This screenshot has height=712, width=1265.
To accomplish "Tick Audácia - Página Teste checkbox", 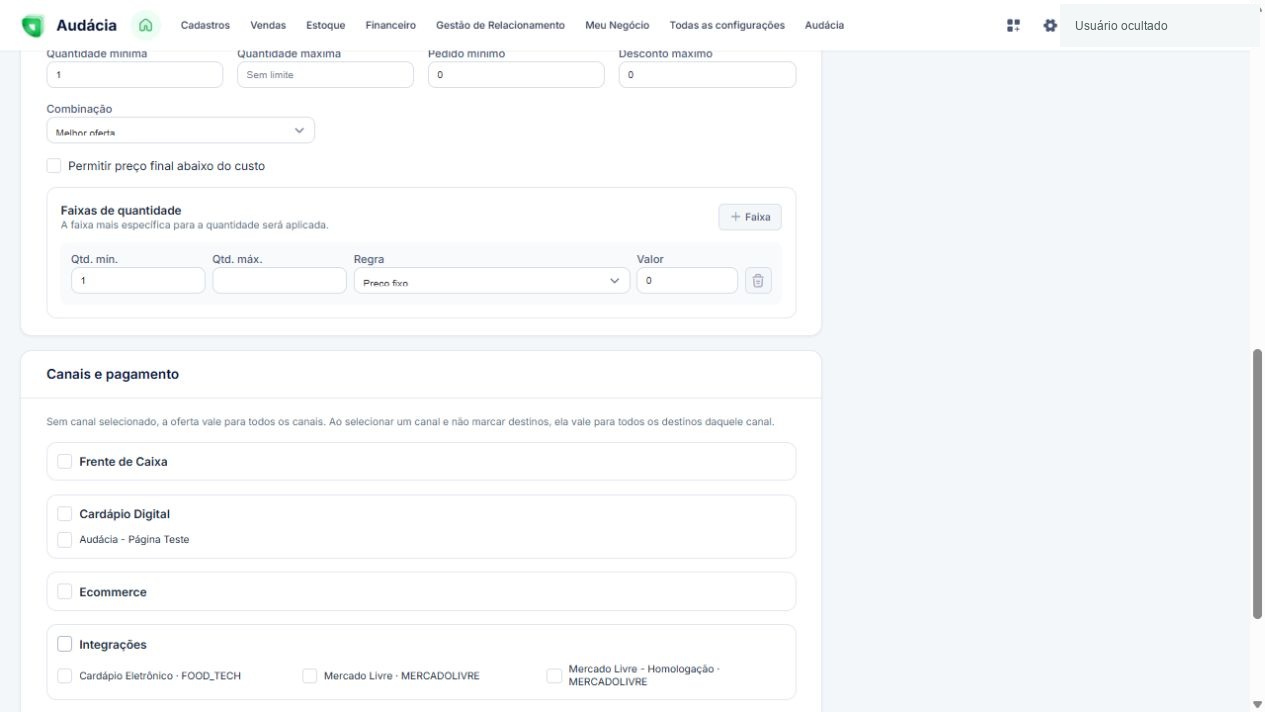I will tap(65, 540).
